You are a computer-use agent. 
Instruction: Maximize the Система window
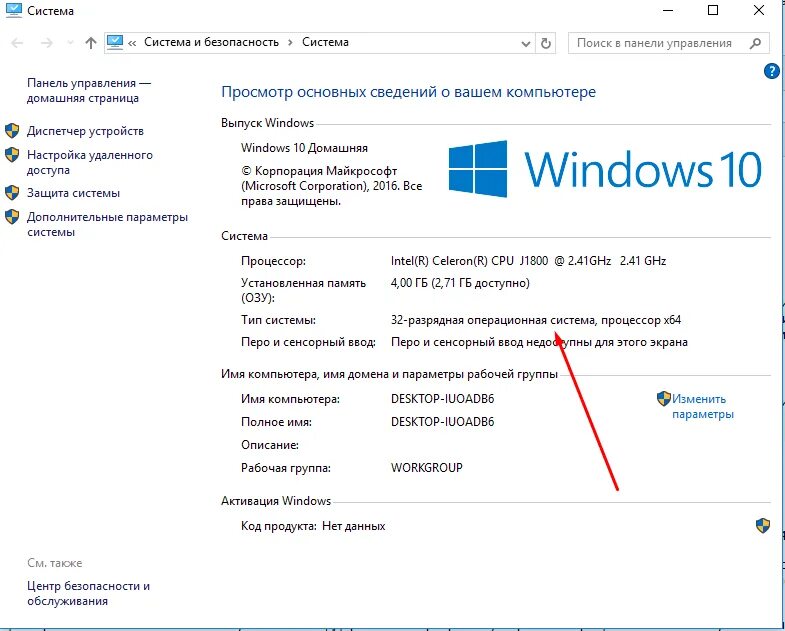pyautogui.click(x=713, y=10)
